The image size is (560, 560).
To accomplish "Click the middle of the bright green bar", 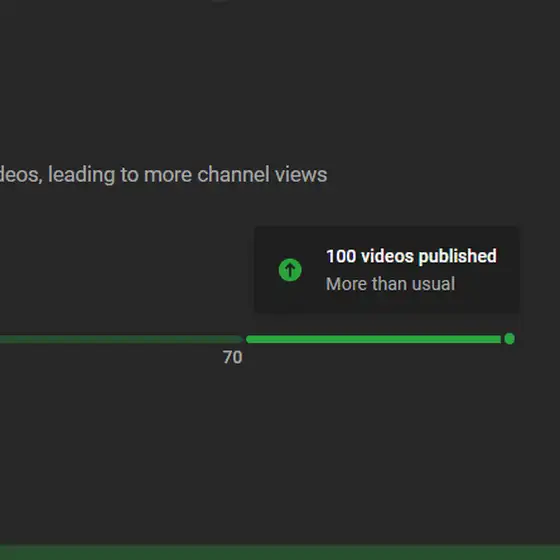I will tap(374, 339).
